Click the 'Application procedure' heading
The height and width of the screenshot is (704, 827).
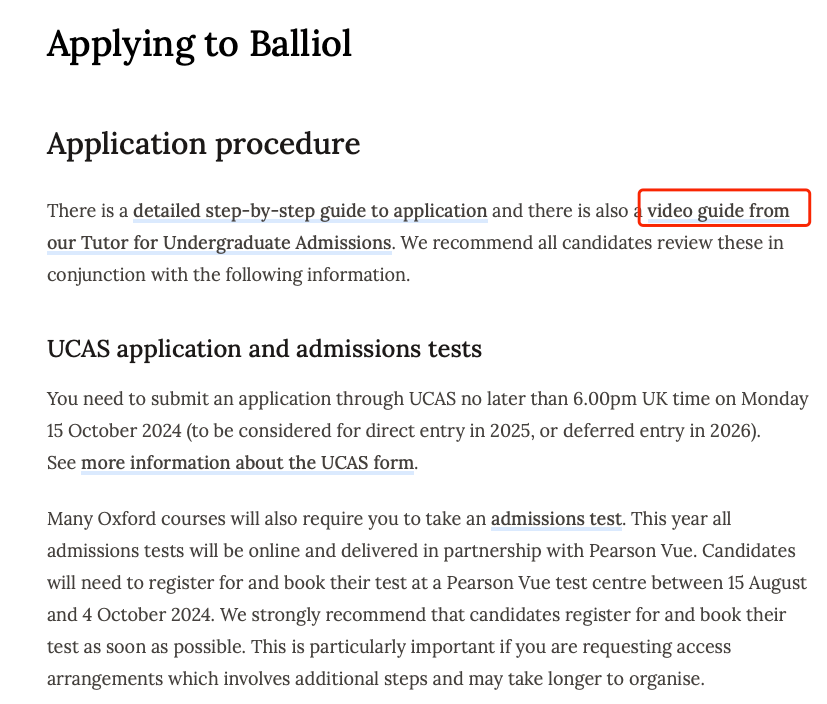click(204, 144)
